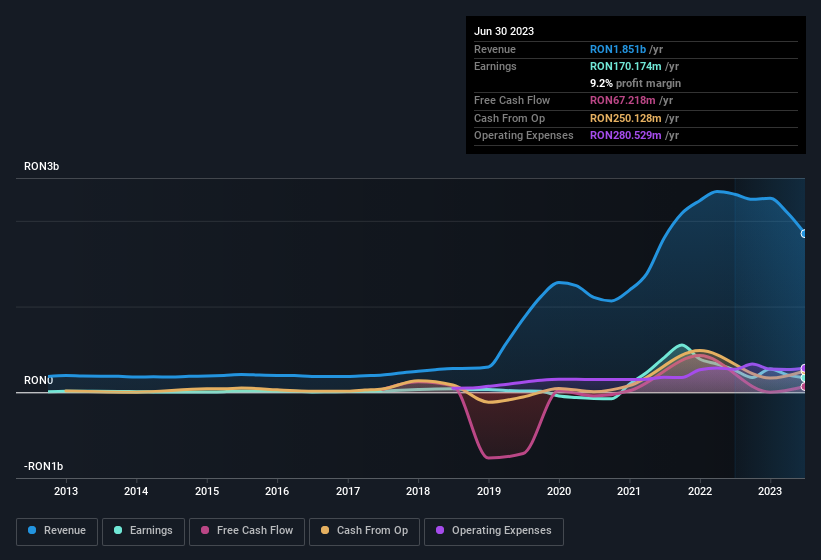The width and height of the screenshot is (821, 560).
Task: Click the 2015 x-axis label
Action: pyautogui.click(x=207, y=491)
